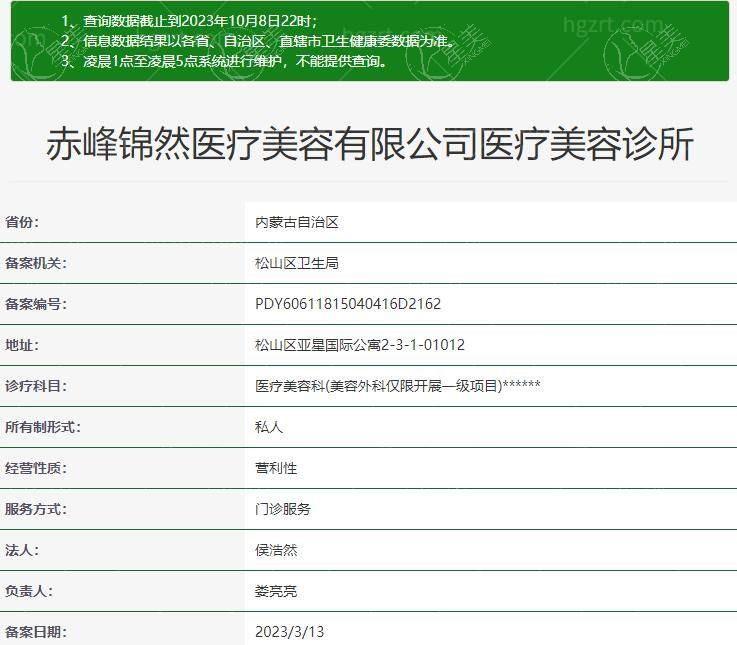Image resolution: width=737 pixels, height=645 pixels.
Task: Click the notice line about 卫生健康委数据为准
Action: click(258, 41)
